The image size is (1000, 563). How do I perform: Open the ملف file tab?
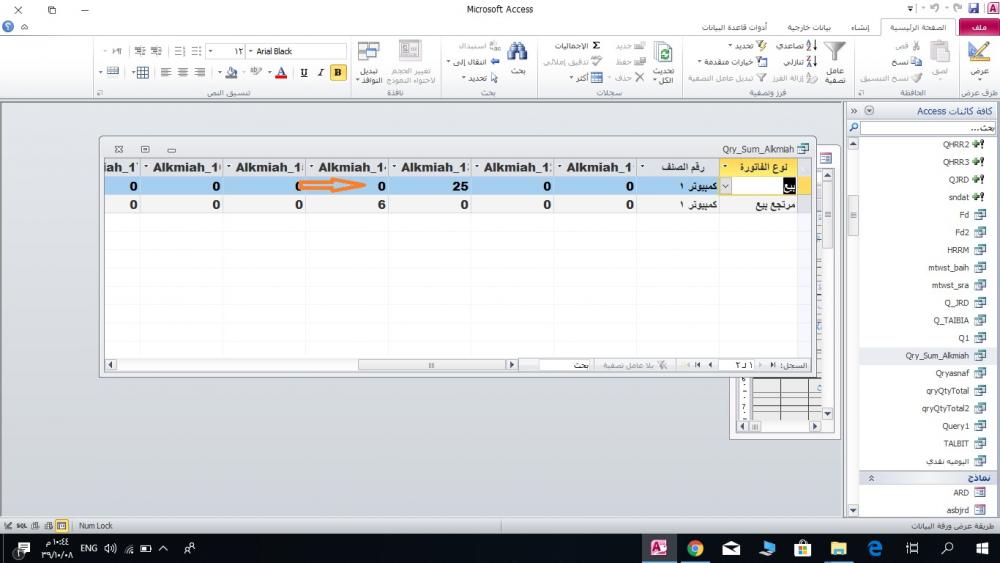tap(978, 27)
